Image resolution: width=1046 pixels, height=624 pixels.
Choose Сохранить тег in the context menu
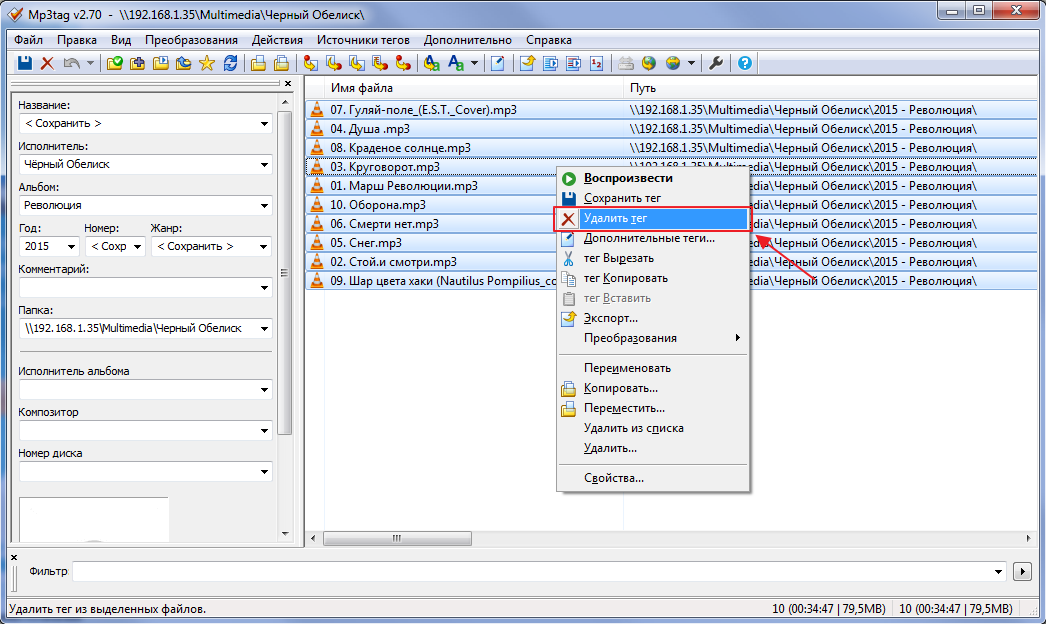tap(653, 198)
